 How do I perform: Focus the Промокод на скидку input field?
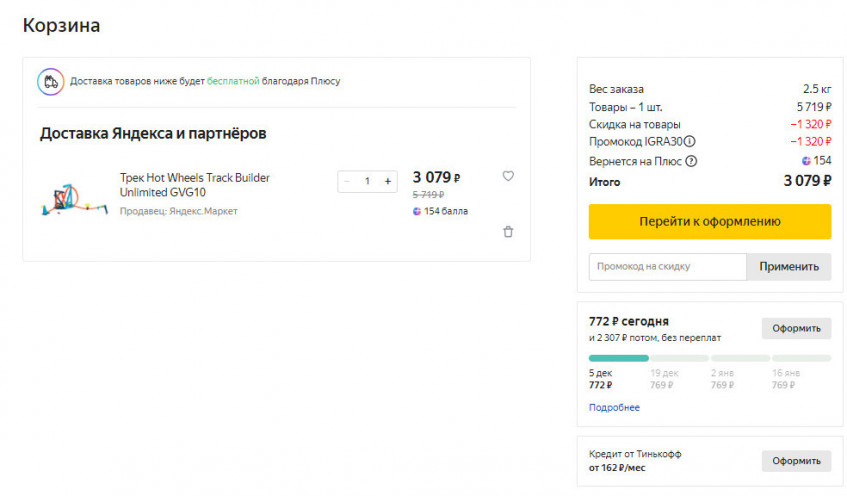point(667,267)
